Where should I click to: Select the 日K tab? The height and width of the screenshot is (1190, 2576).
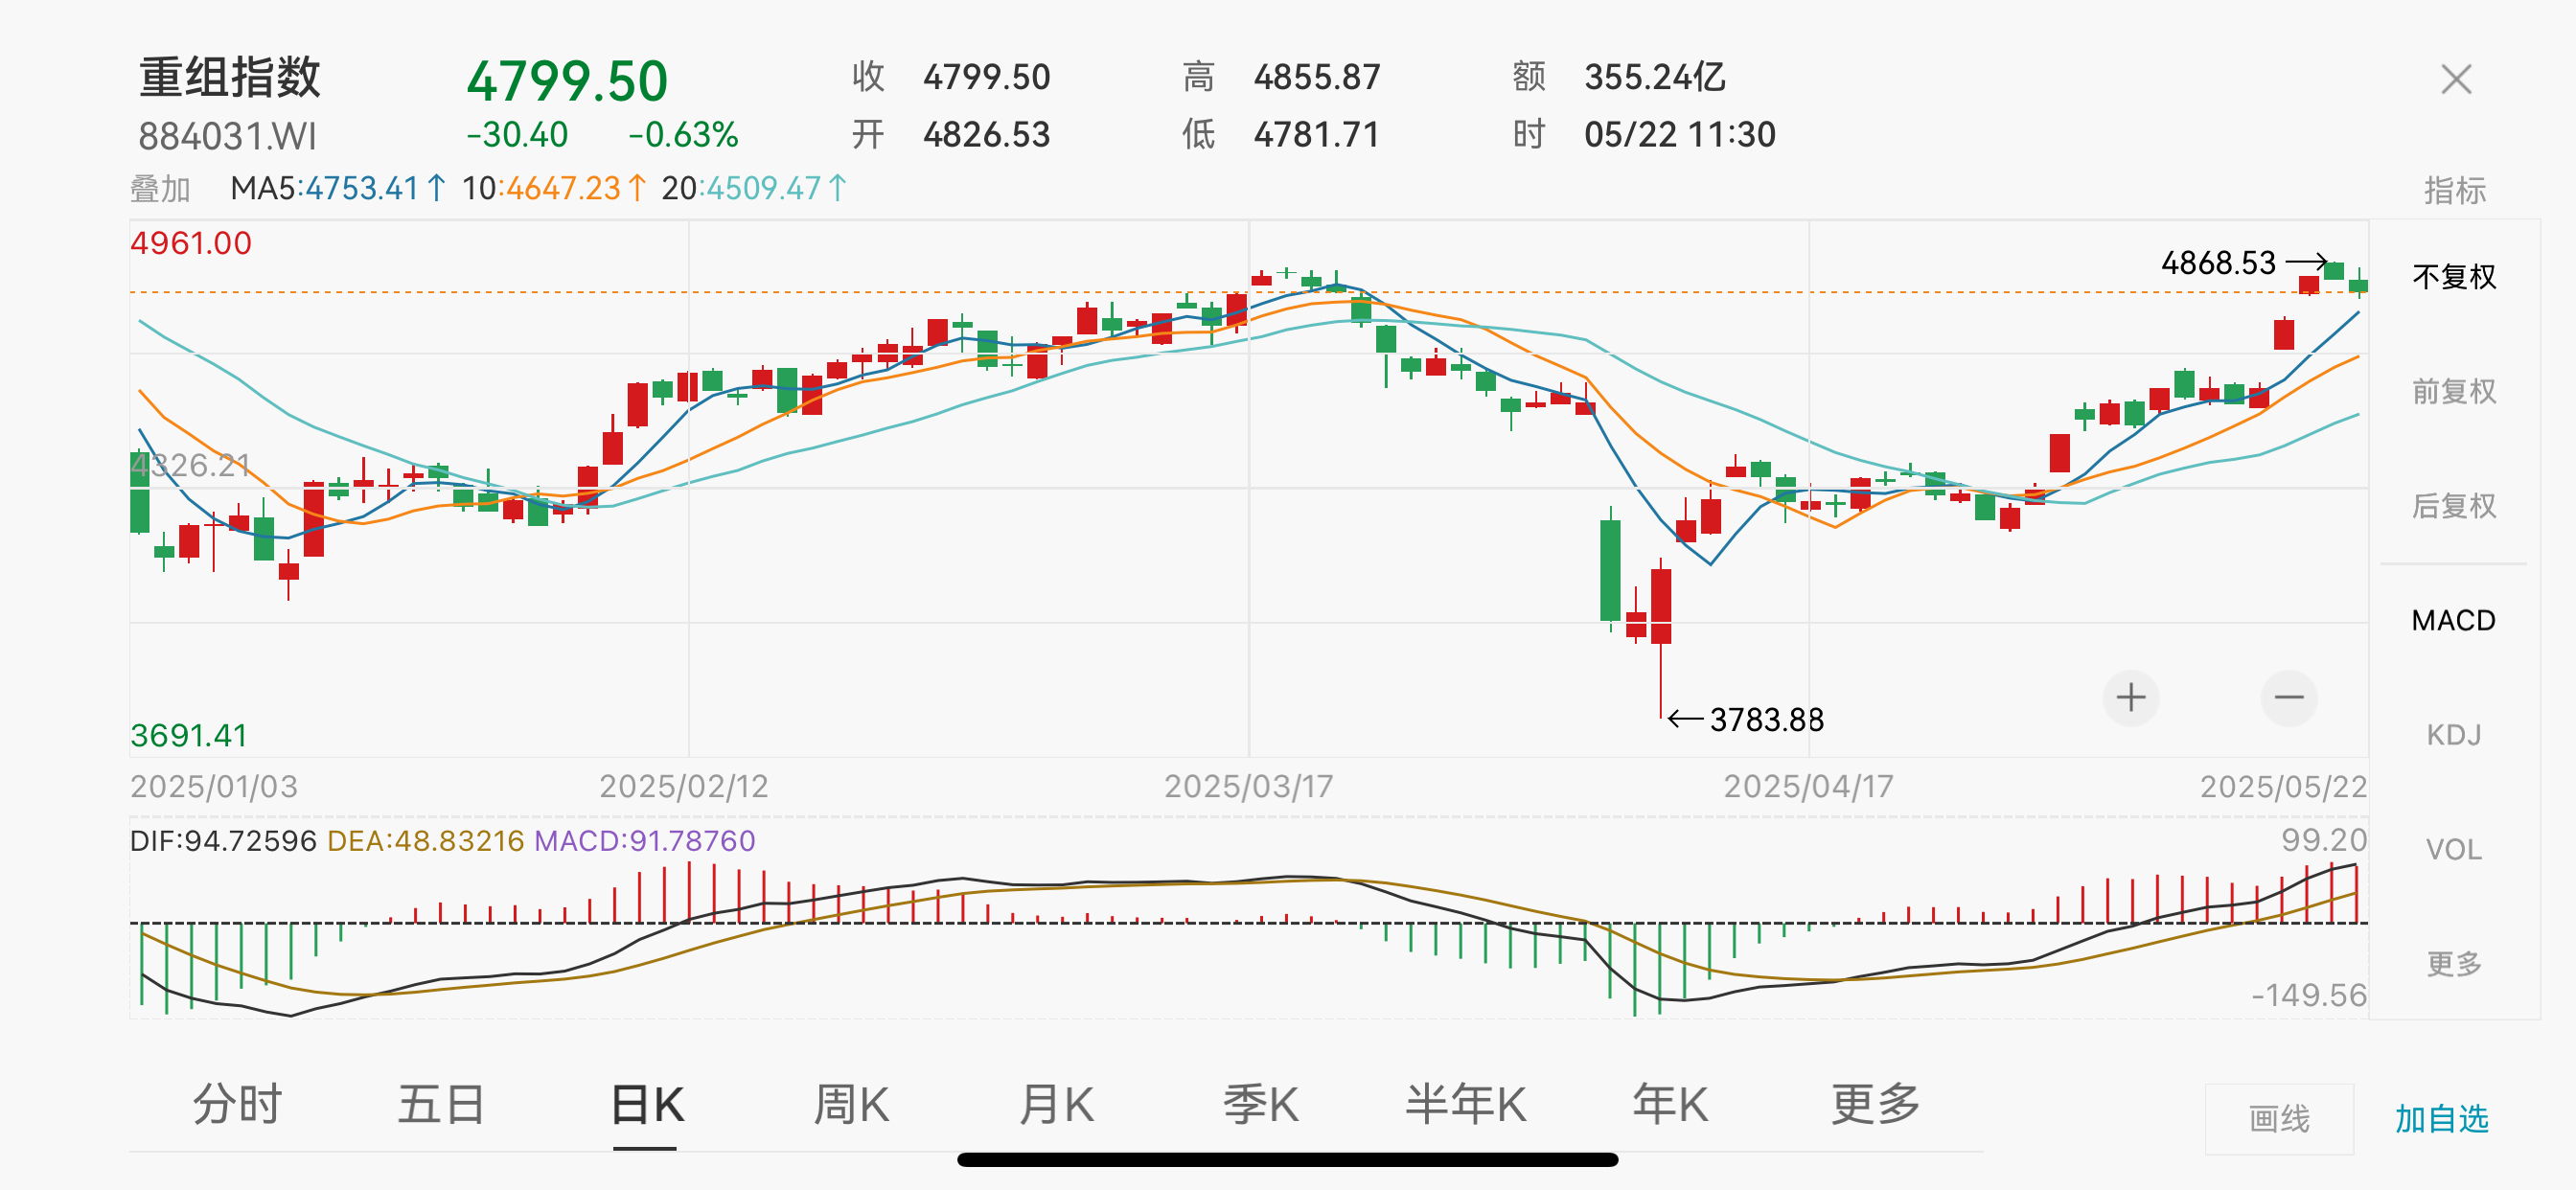click(x=647, y=1105)
